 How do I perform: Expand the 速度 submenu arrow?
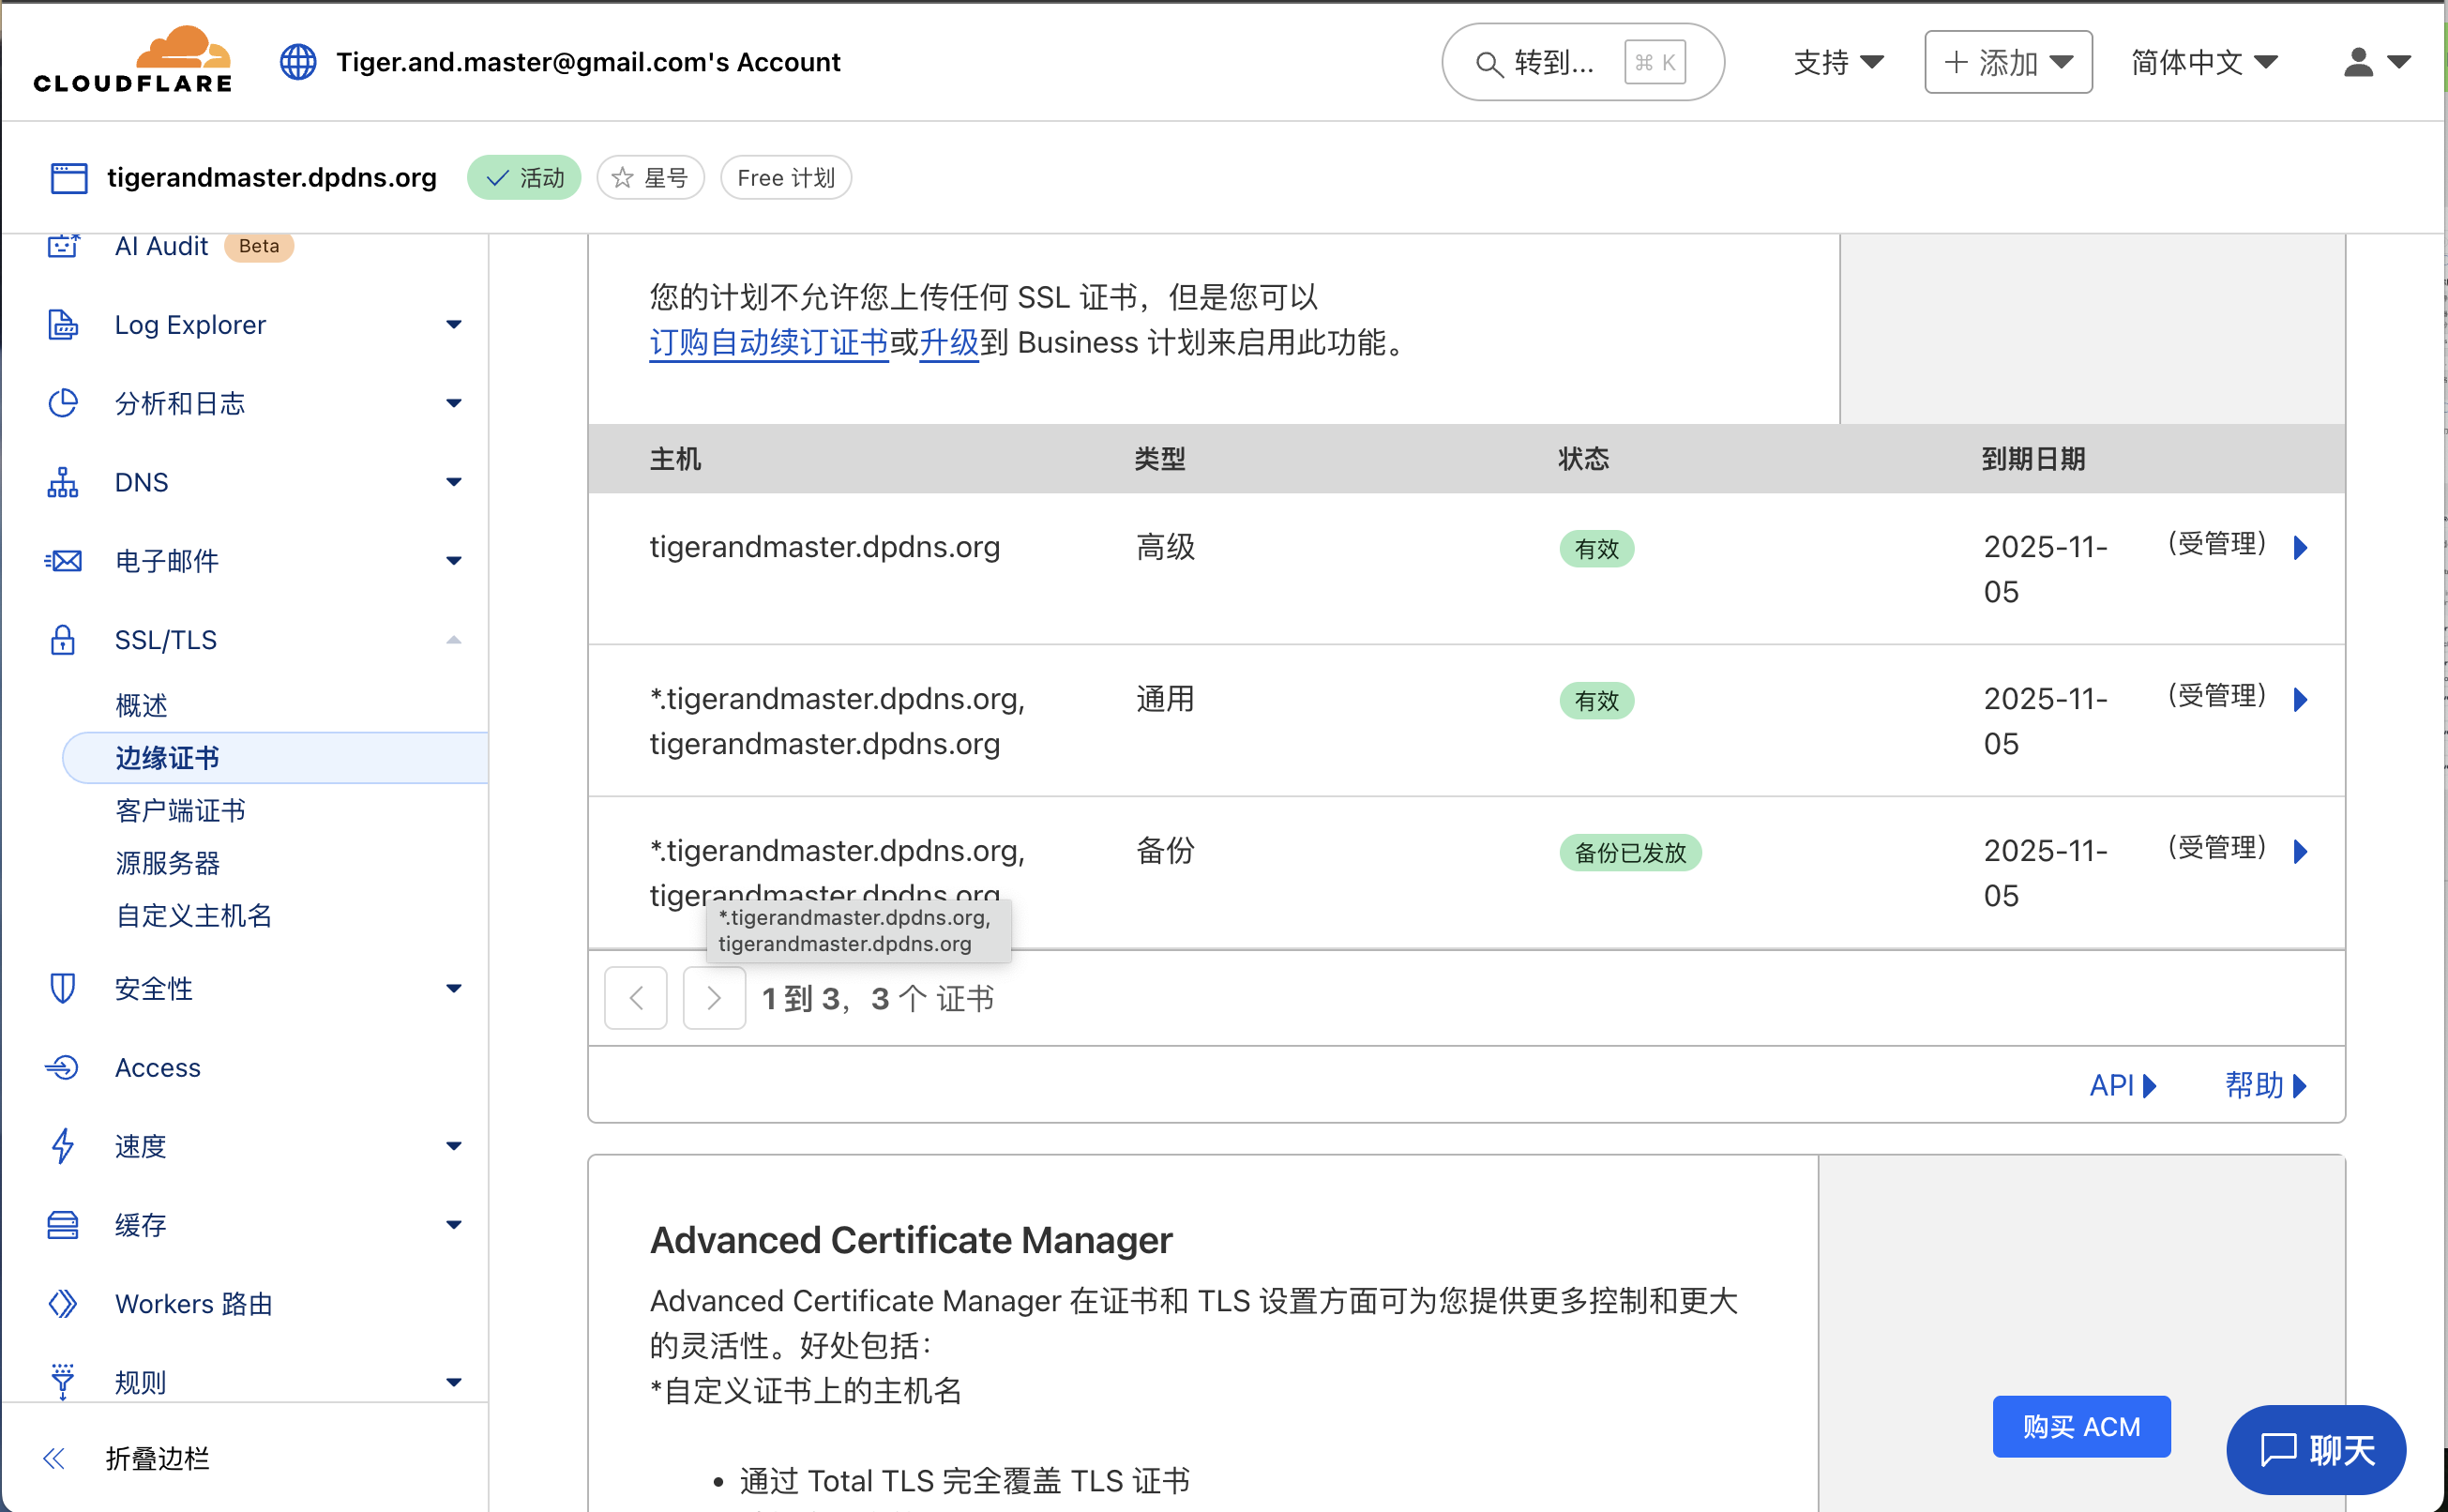tap(454, 1146)
